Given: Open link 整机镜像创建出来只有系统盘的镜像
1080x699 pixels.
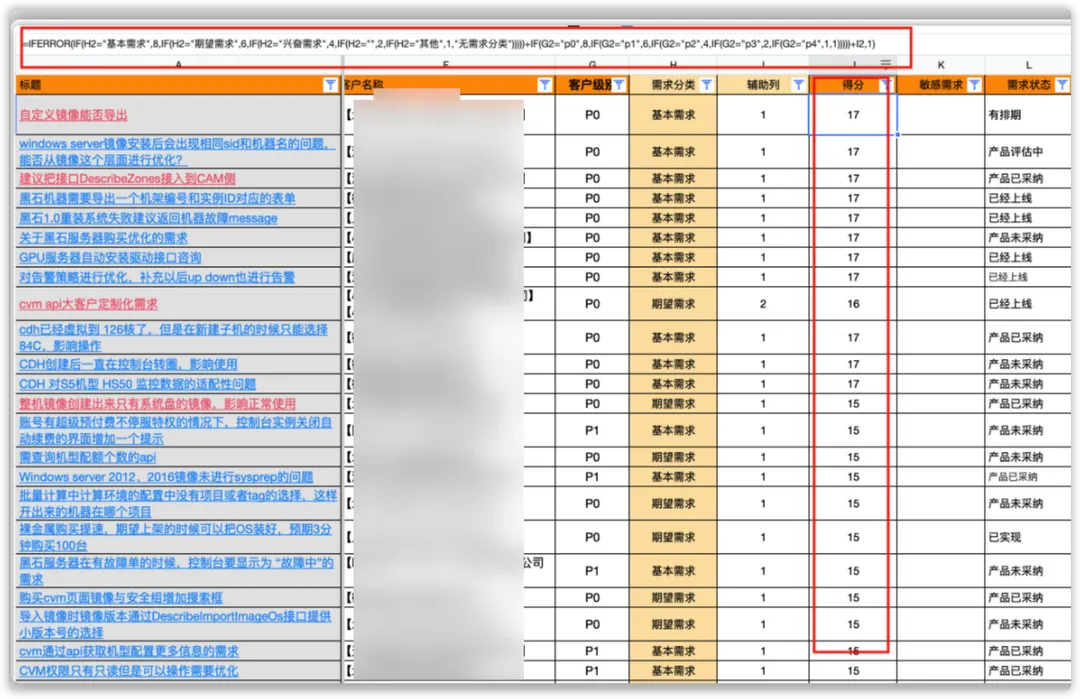Looking at the screenshot, I should (x=158, y=404).
